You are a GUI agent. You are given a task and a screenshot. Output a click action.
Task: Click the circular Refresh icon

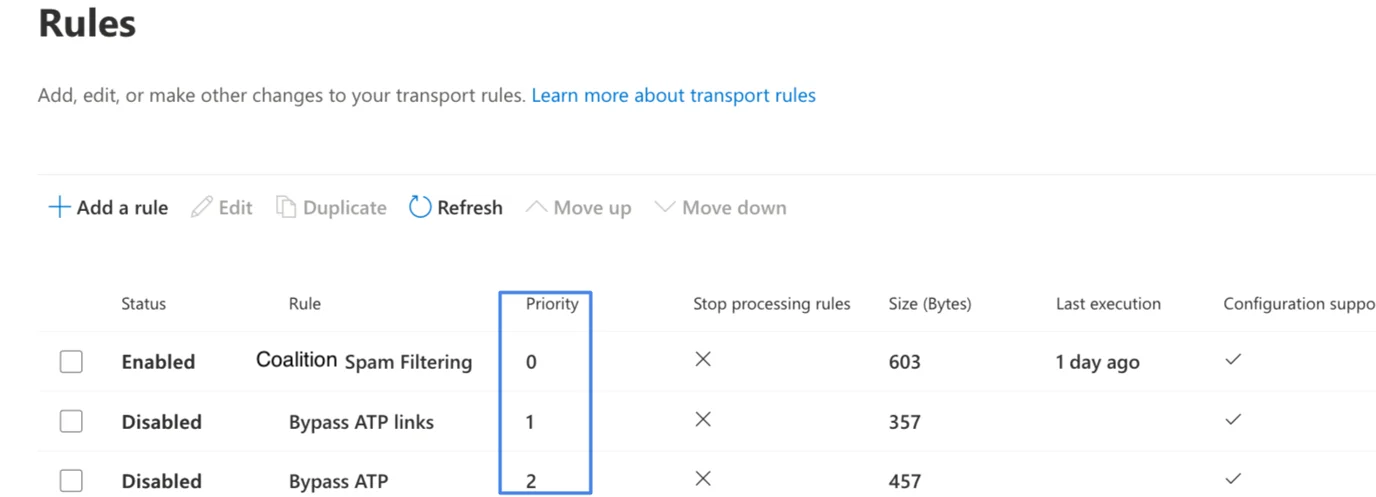420,207
